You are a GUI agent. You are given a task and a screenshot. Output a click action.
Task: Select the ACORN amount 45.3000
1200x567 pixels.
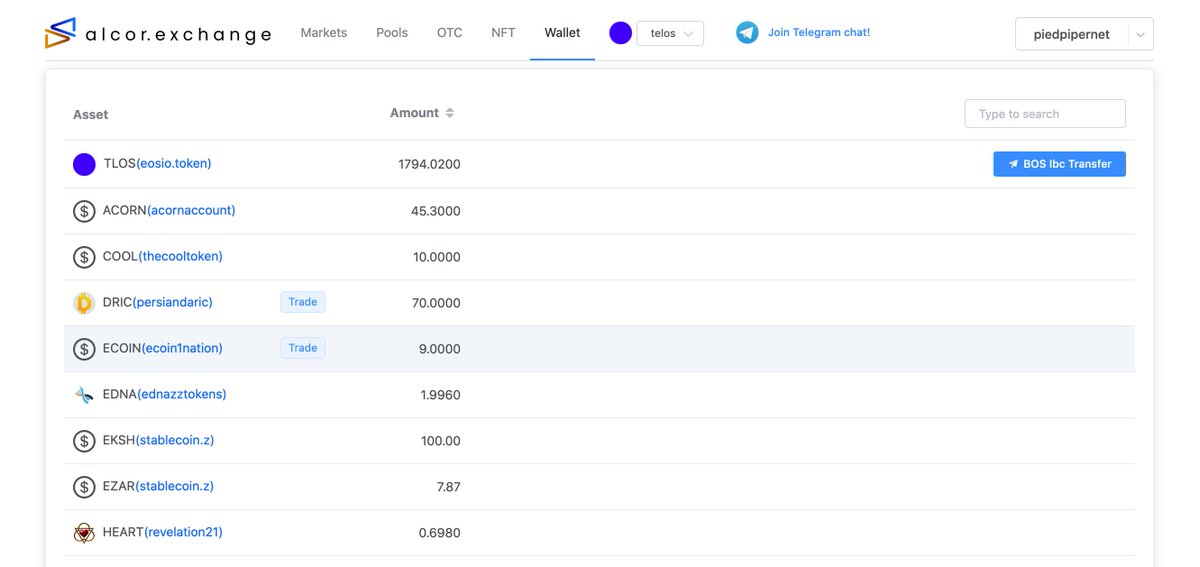tap(436, 211)
